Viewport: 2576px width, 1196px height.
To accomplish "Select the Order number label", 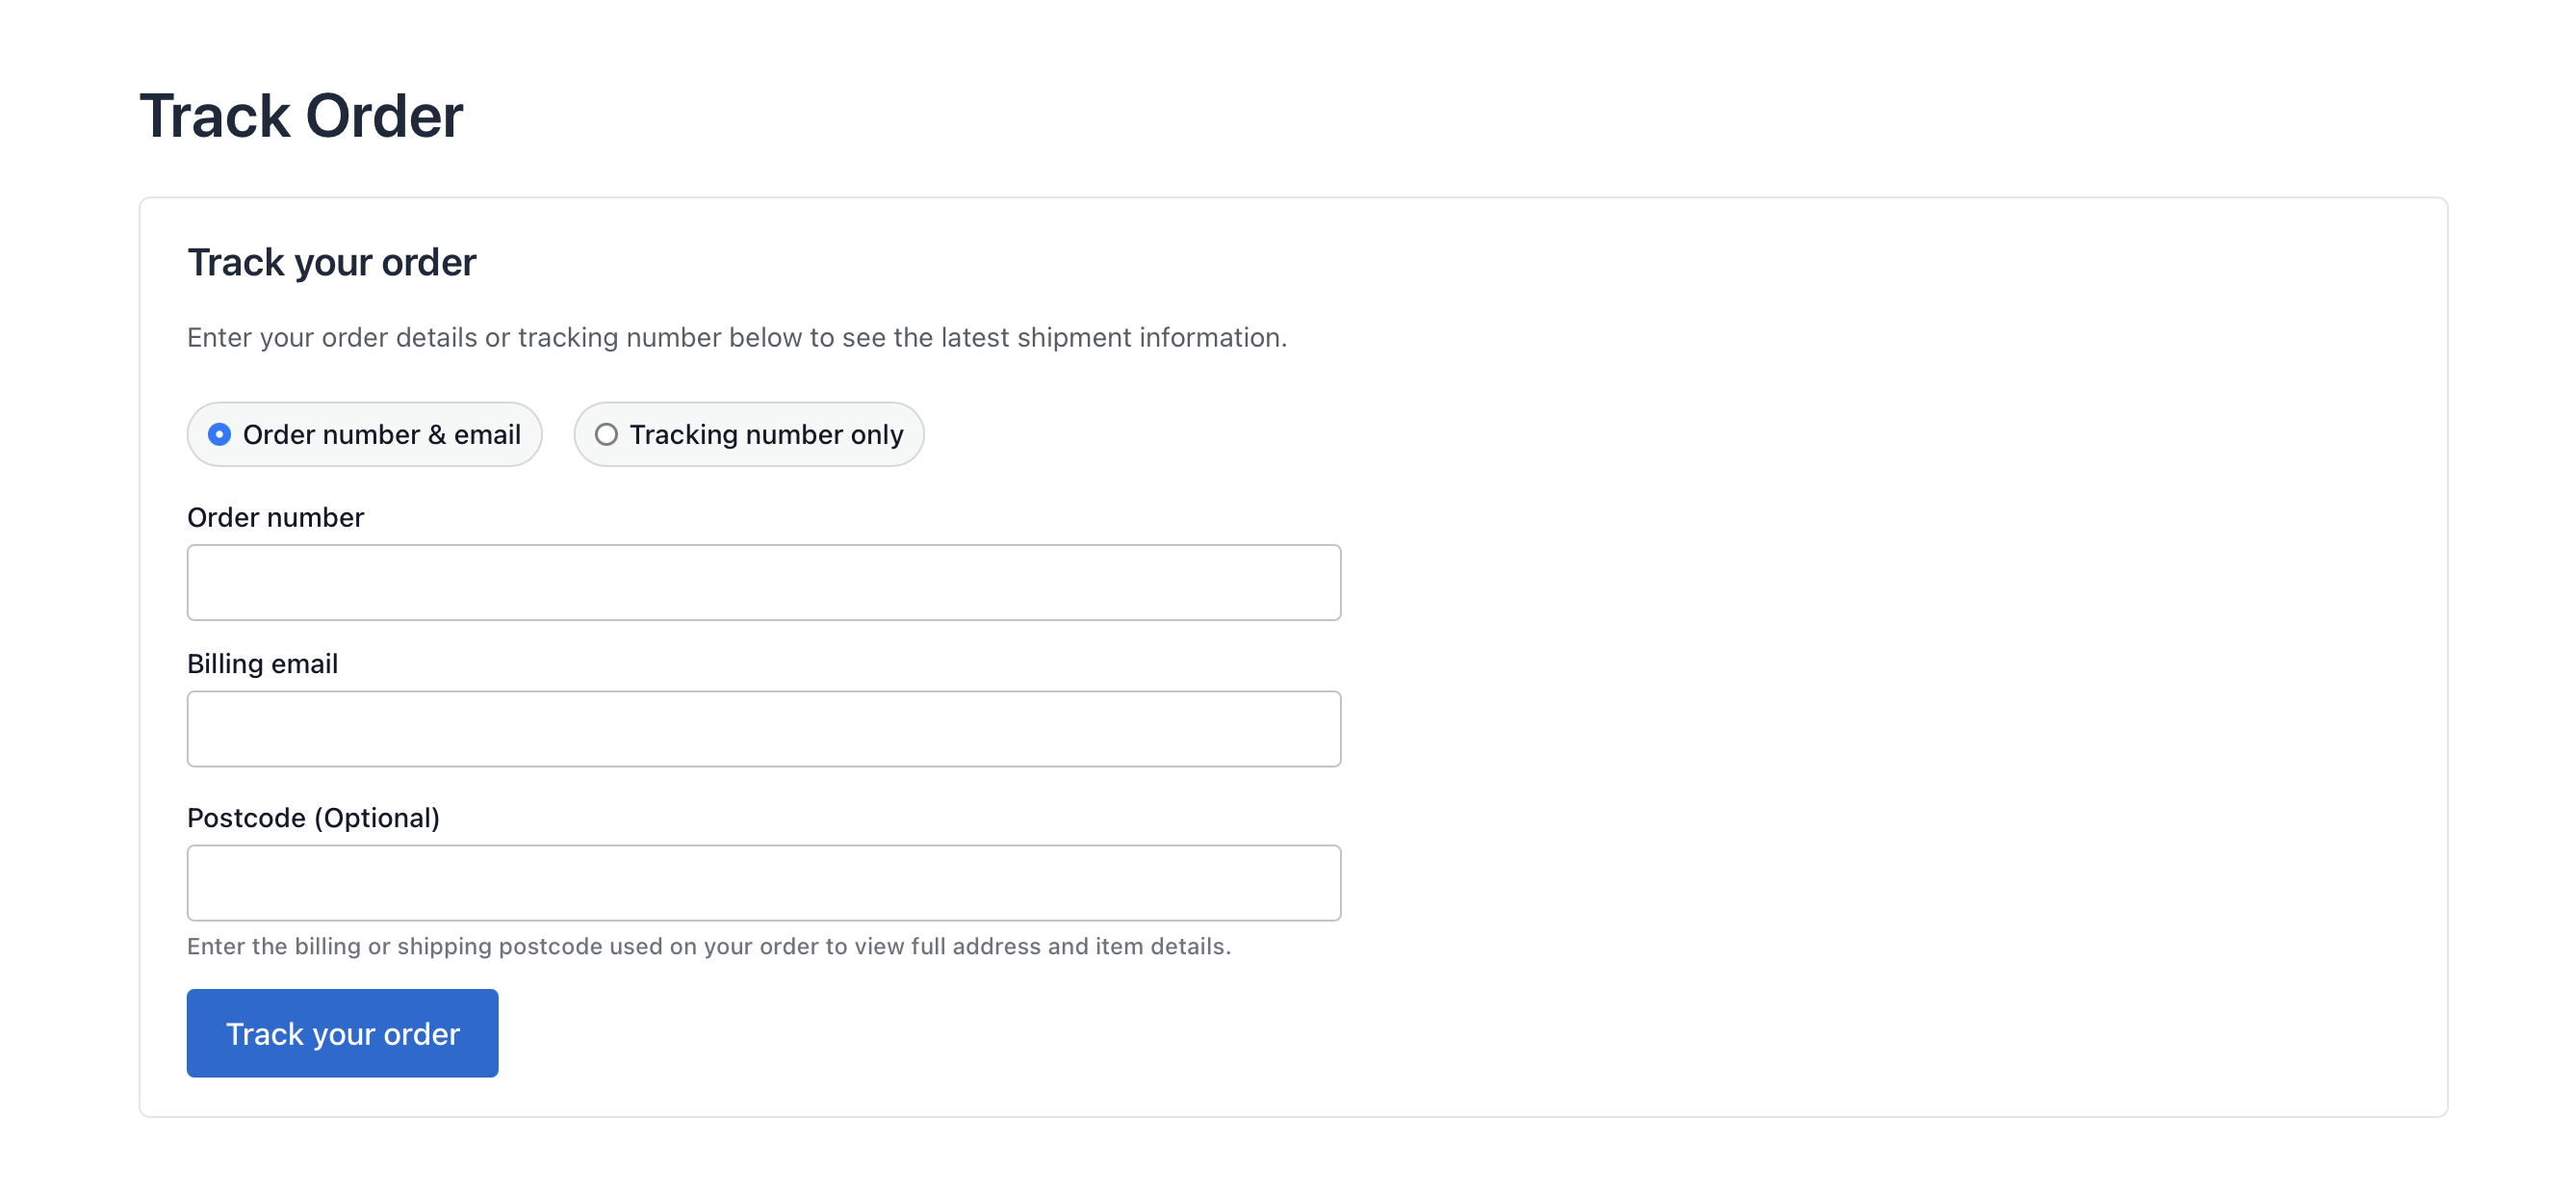I will [275, 517].
